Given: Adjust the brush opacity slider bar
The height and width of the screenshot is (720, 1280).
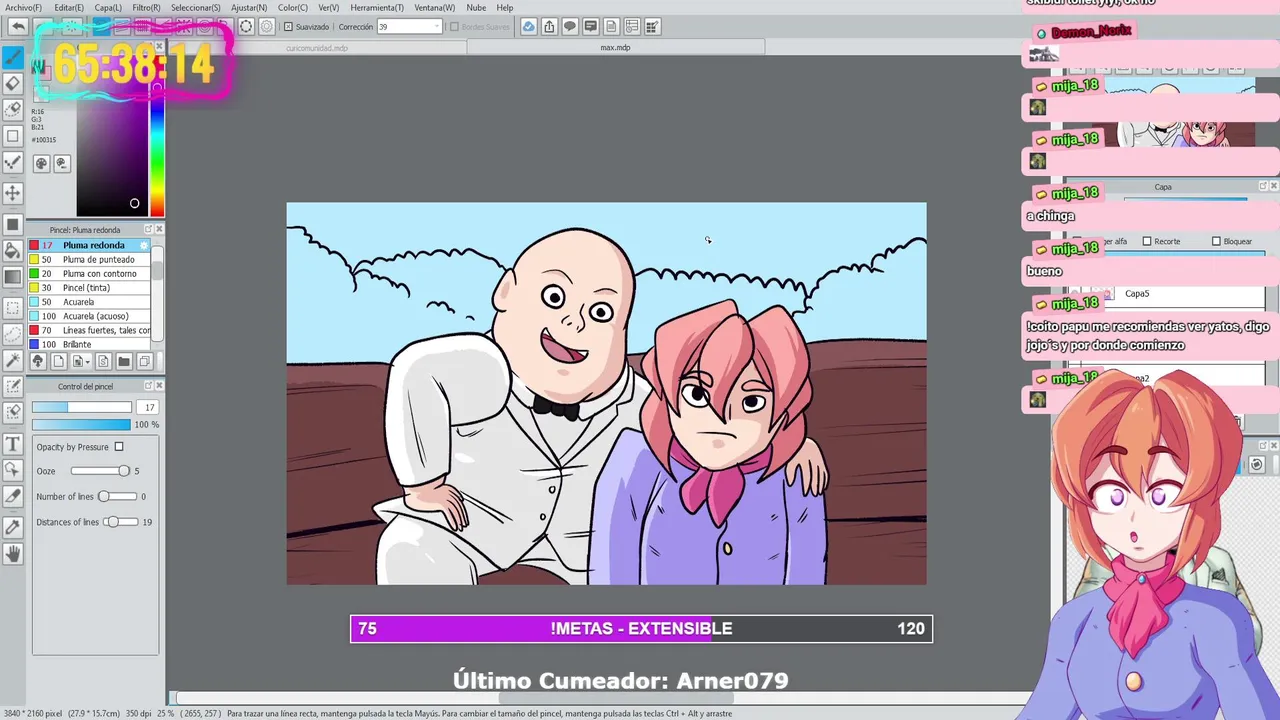Looking at the screenshot, I should (81, 425).
